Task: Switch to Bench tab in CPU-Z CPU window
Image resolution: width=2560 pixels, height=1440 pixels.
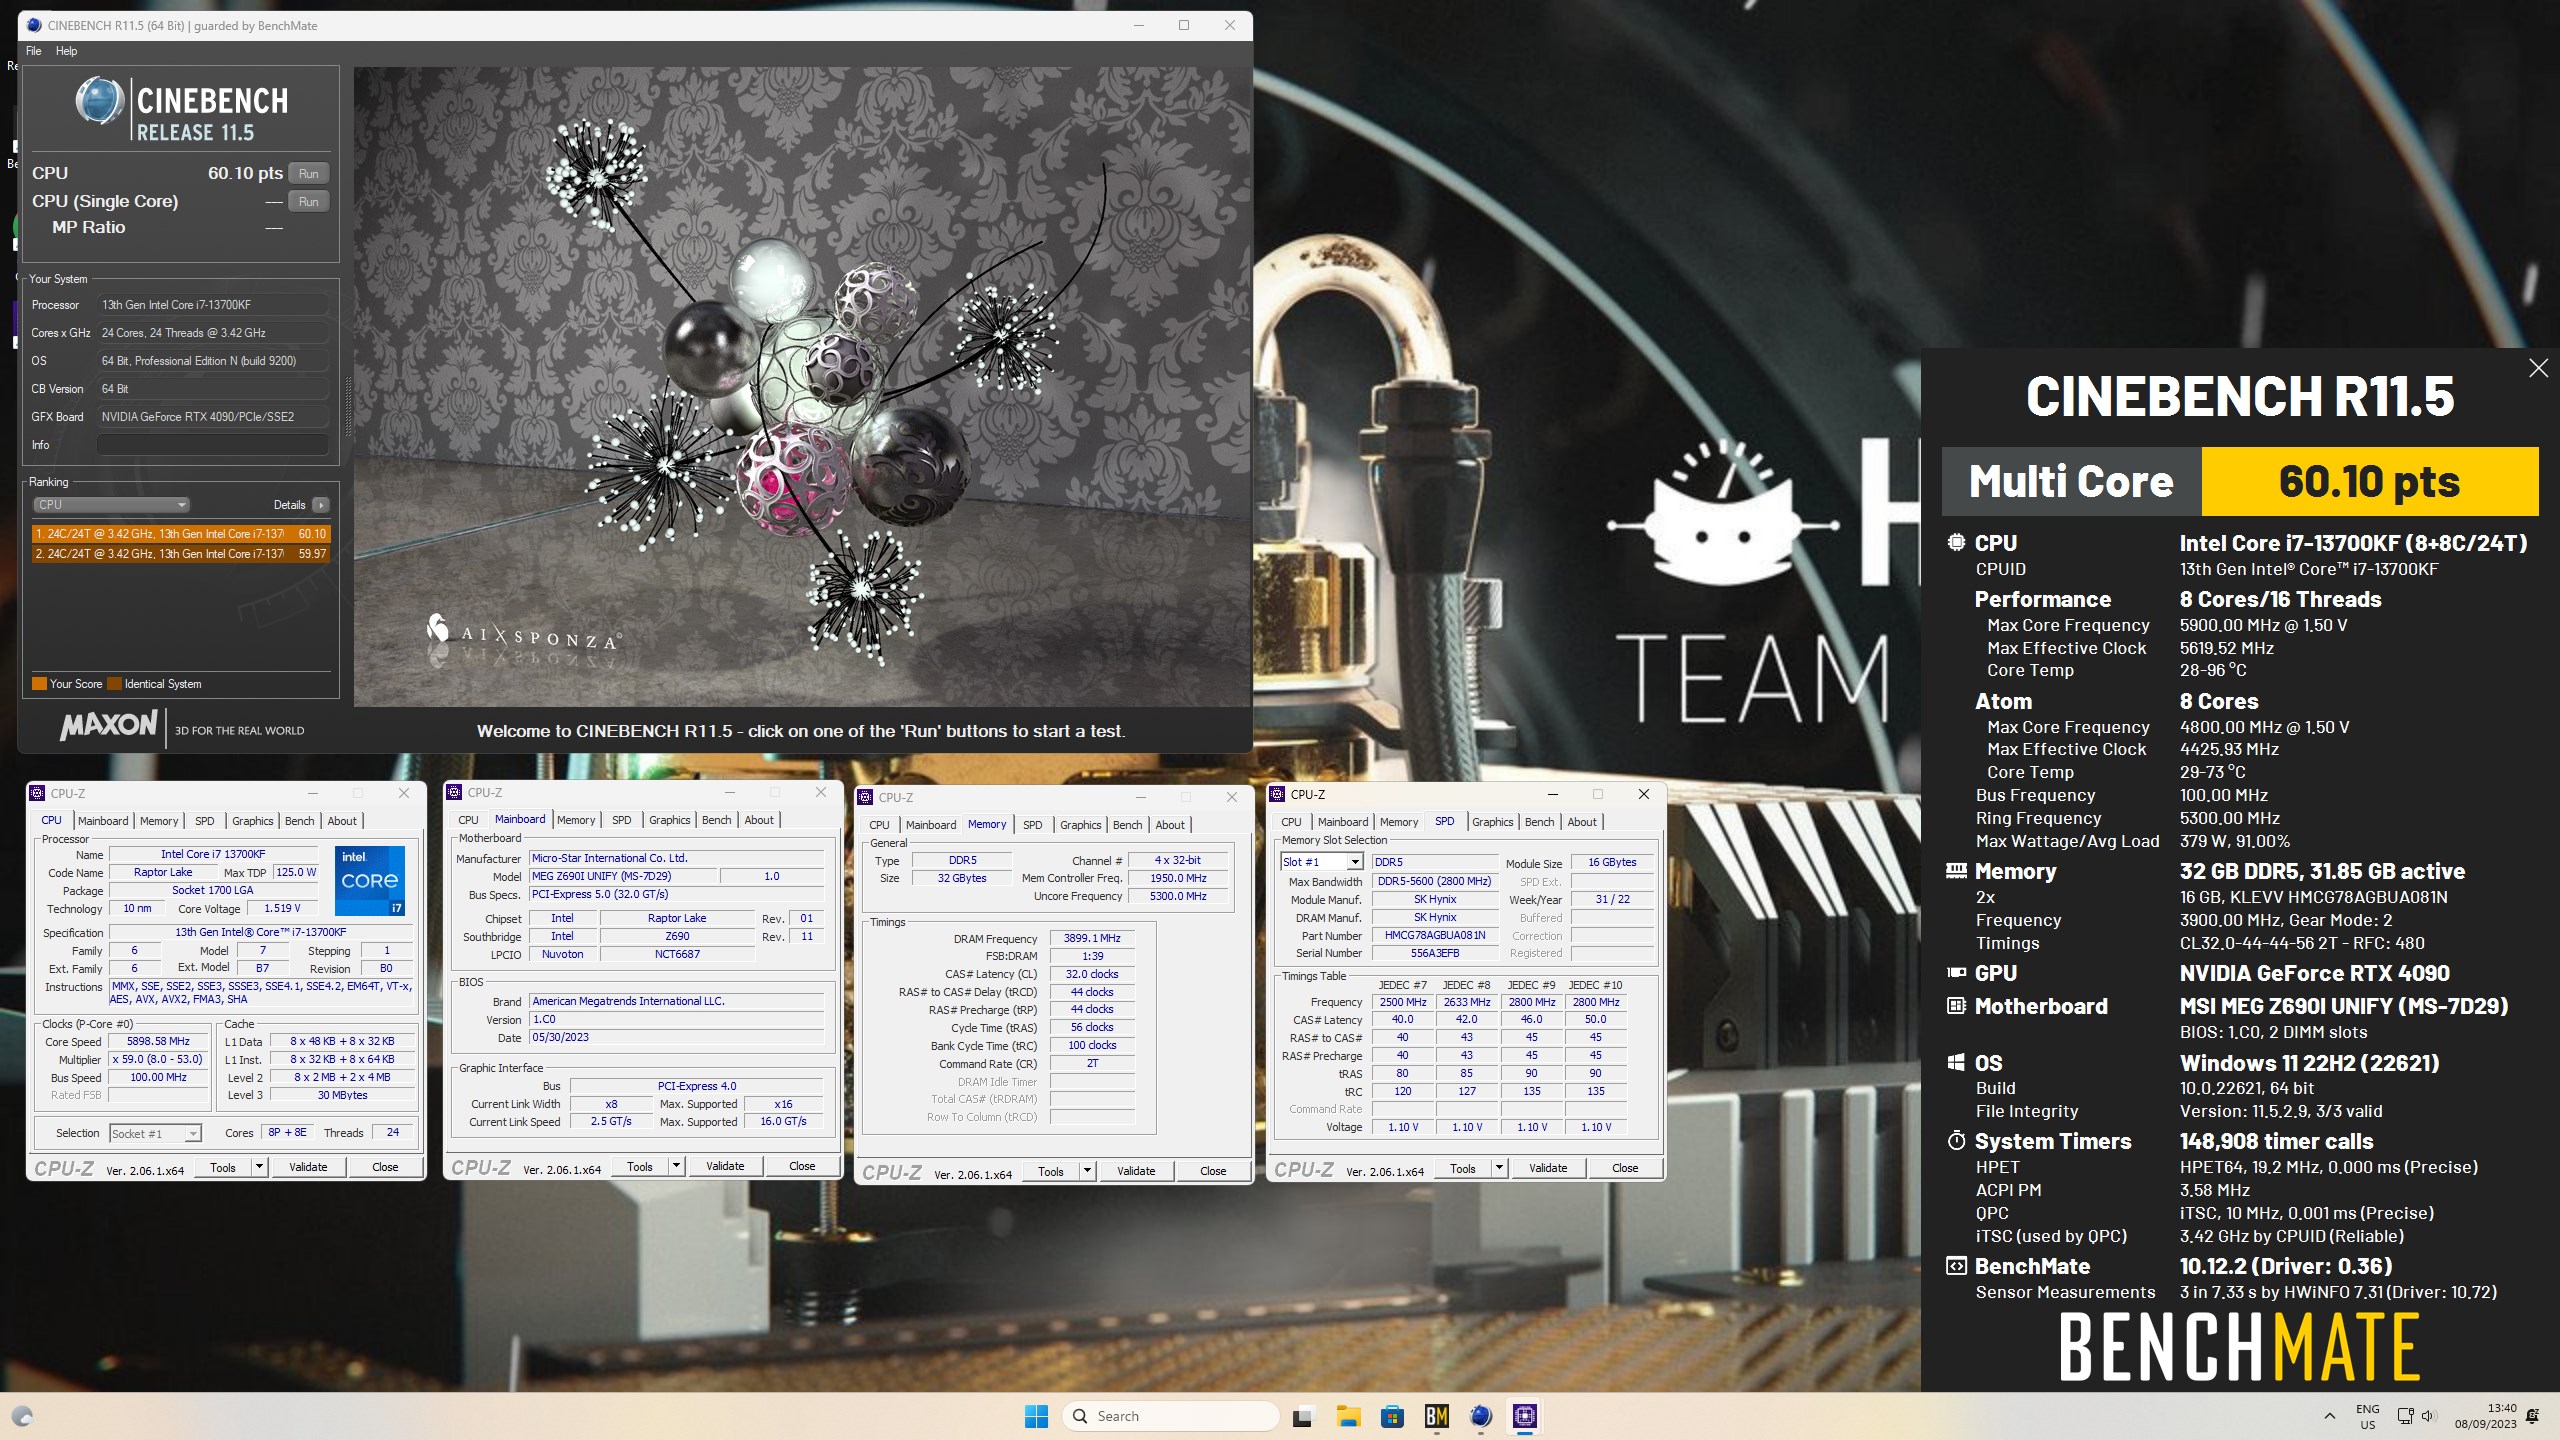Action: point(299,821)
